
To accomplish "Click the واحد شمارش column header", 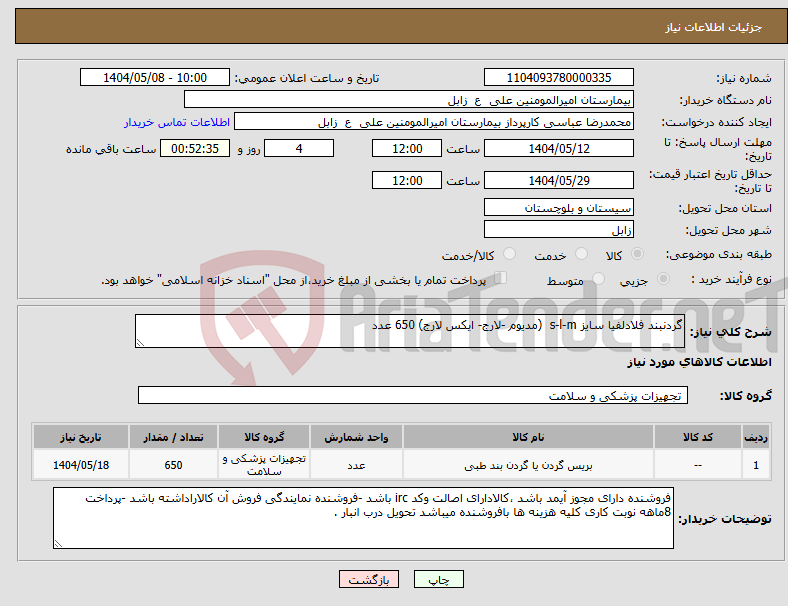I will click(x=356, y=437).
